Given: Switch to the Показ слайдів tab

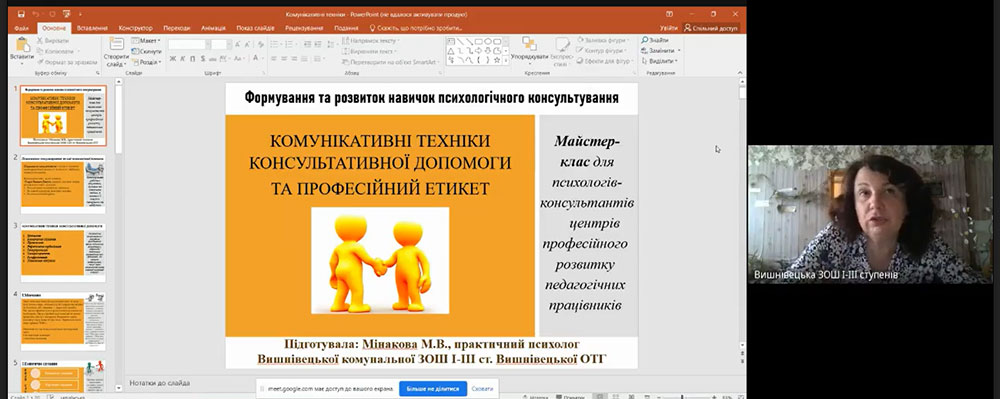Looking at the screenshot, I should tap(255, 28).
